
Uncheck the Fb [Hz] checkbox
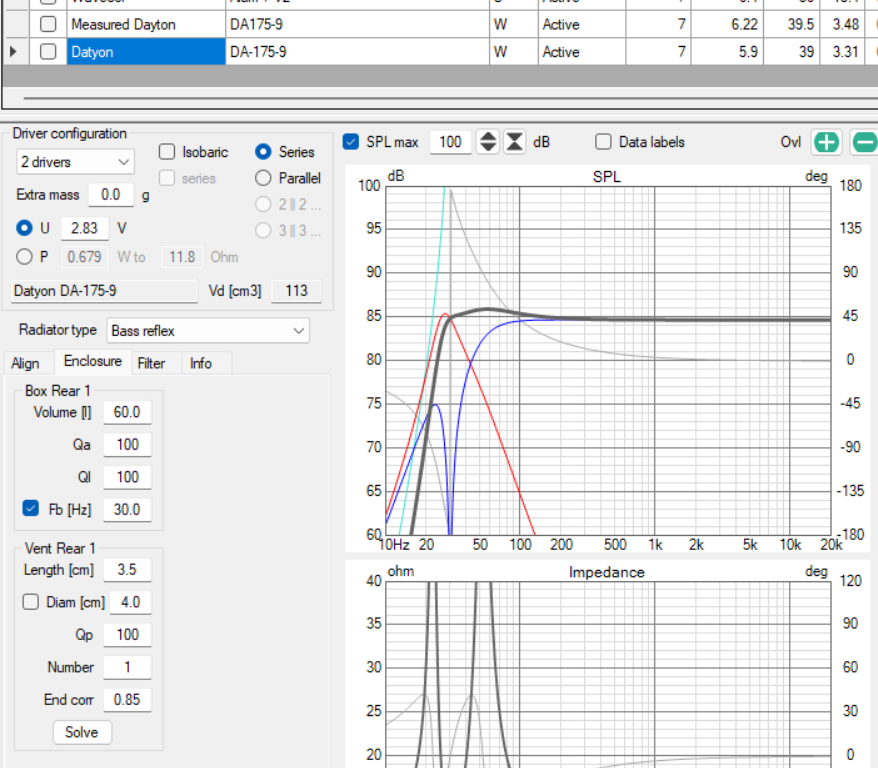tap(31, 508)
